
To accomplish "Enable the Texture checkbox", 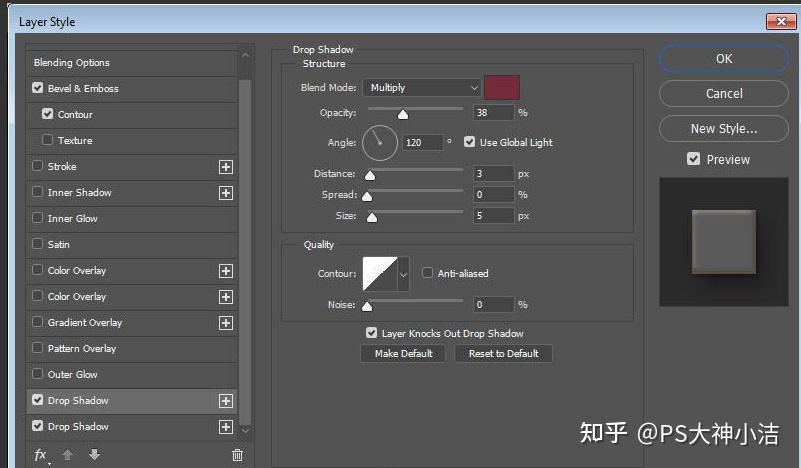I will coord(48,139).
